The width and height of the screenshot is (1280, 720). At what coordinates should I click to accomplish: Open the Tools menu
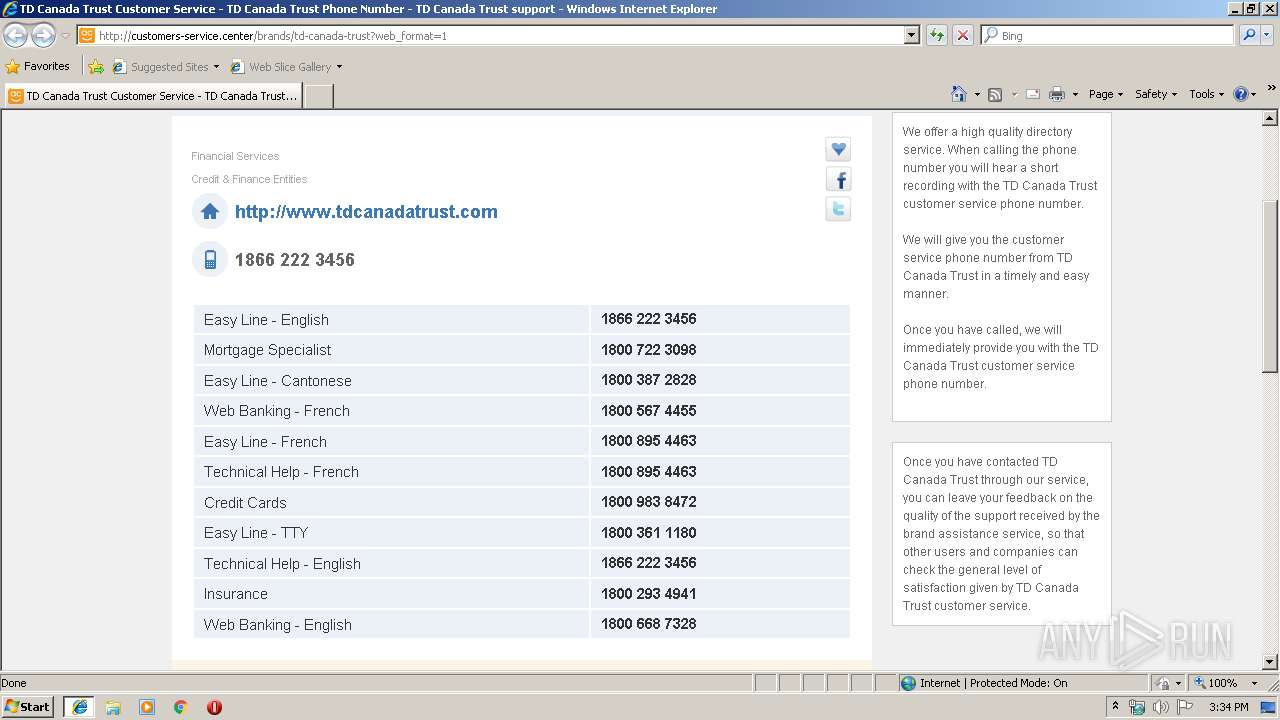point(1206,94)
